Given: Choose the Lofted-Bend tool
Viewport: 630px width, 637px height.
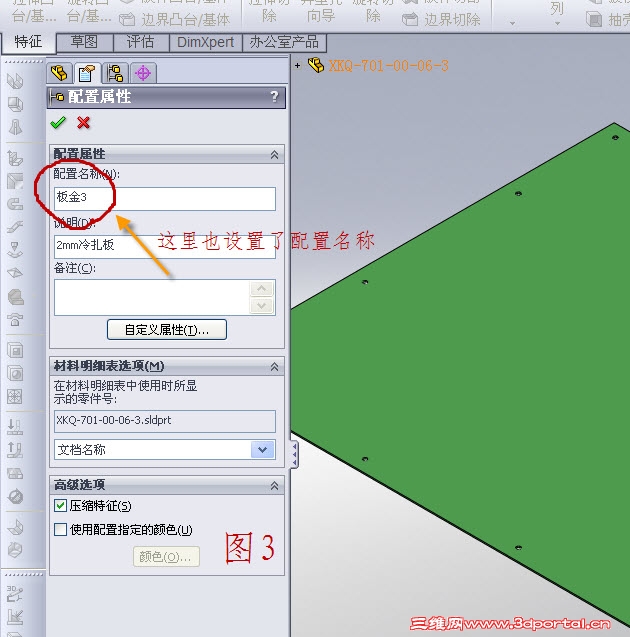Looking at the screenshot, I should pyautogui.click(x=15, y=127).
